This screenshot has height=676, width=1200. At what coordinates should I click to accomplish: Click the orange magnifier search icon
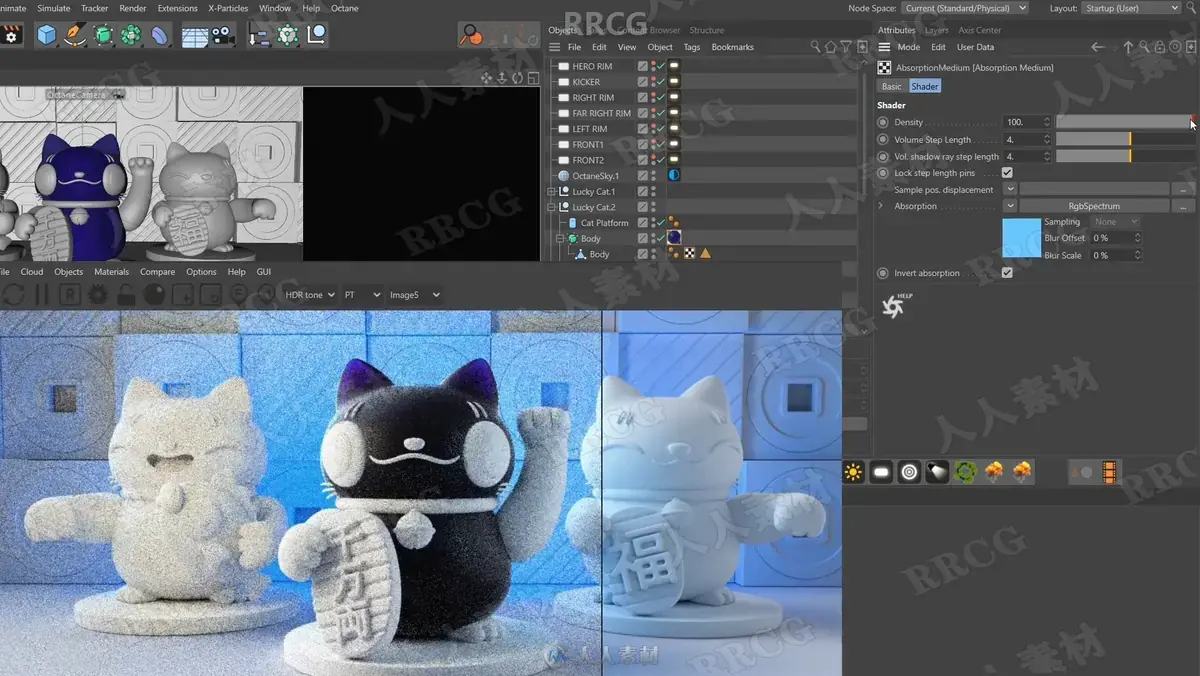(x=471, y=36)
